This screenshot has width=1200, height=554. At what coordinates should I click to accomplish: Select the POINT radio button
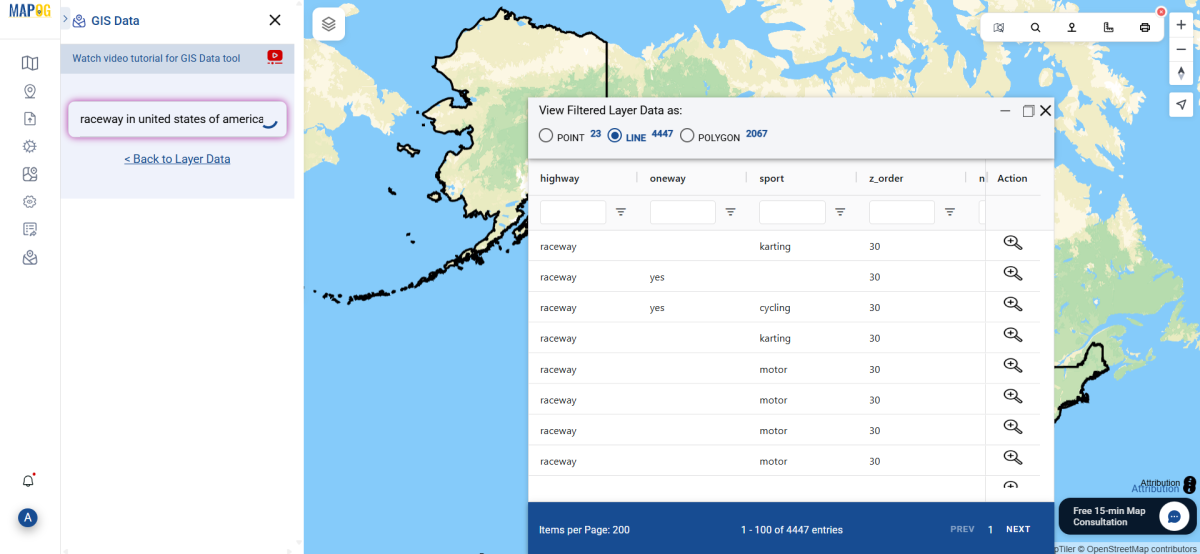point(545,136)
